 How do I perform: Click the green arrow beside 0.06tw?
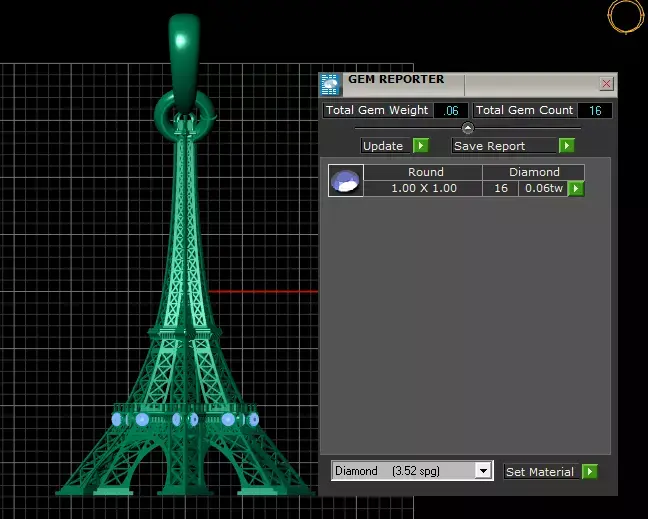point(576,188)
